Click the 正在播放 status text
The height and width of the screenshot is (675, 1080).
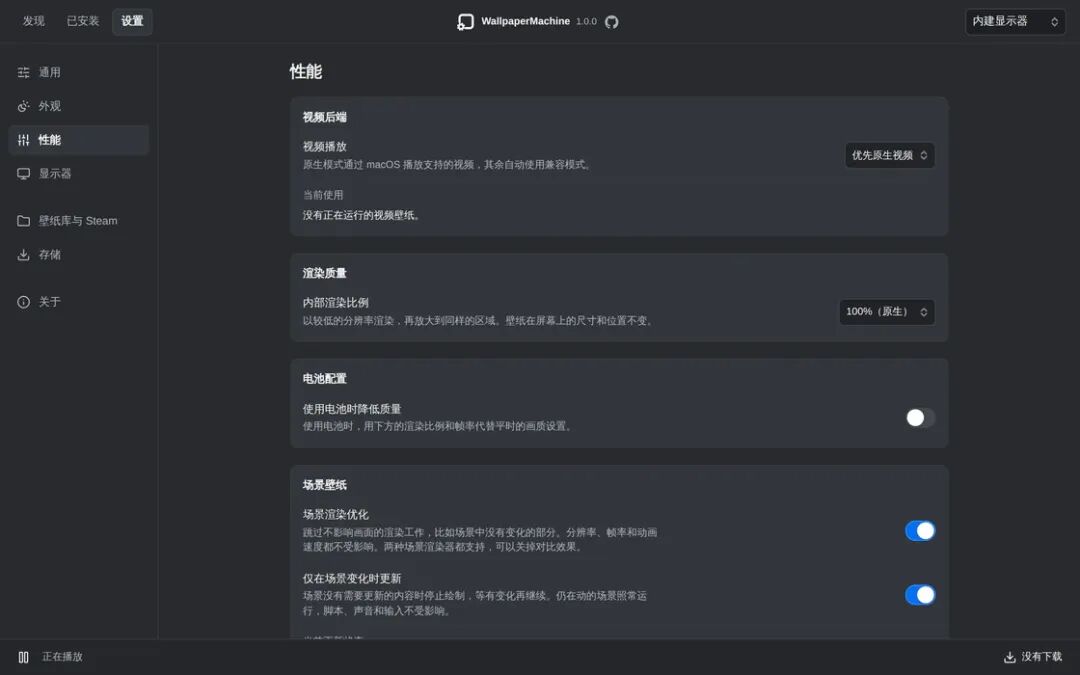63,657
